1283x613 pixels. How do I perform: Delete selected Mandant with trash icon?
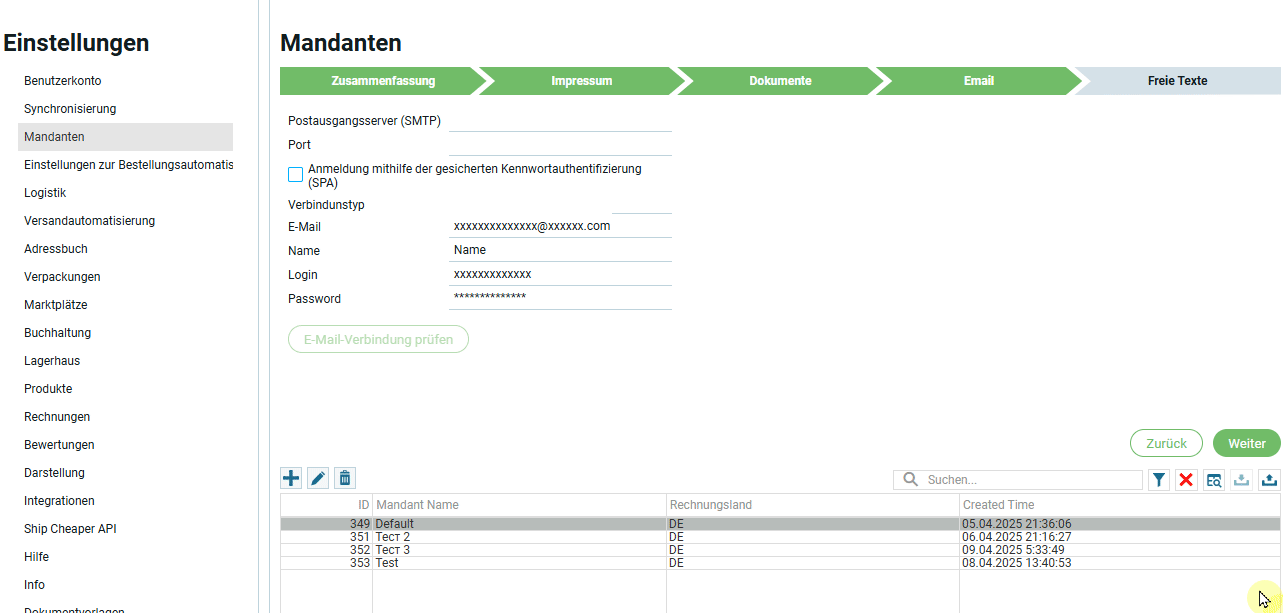(345, 479)
